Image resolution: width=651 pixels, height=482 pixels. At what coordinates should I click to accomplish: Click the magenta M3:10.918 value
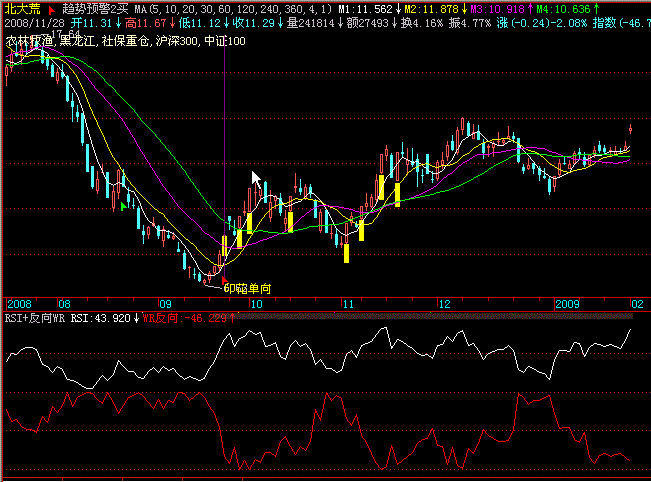click(497, 9)
